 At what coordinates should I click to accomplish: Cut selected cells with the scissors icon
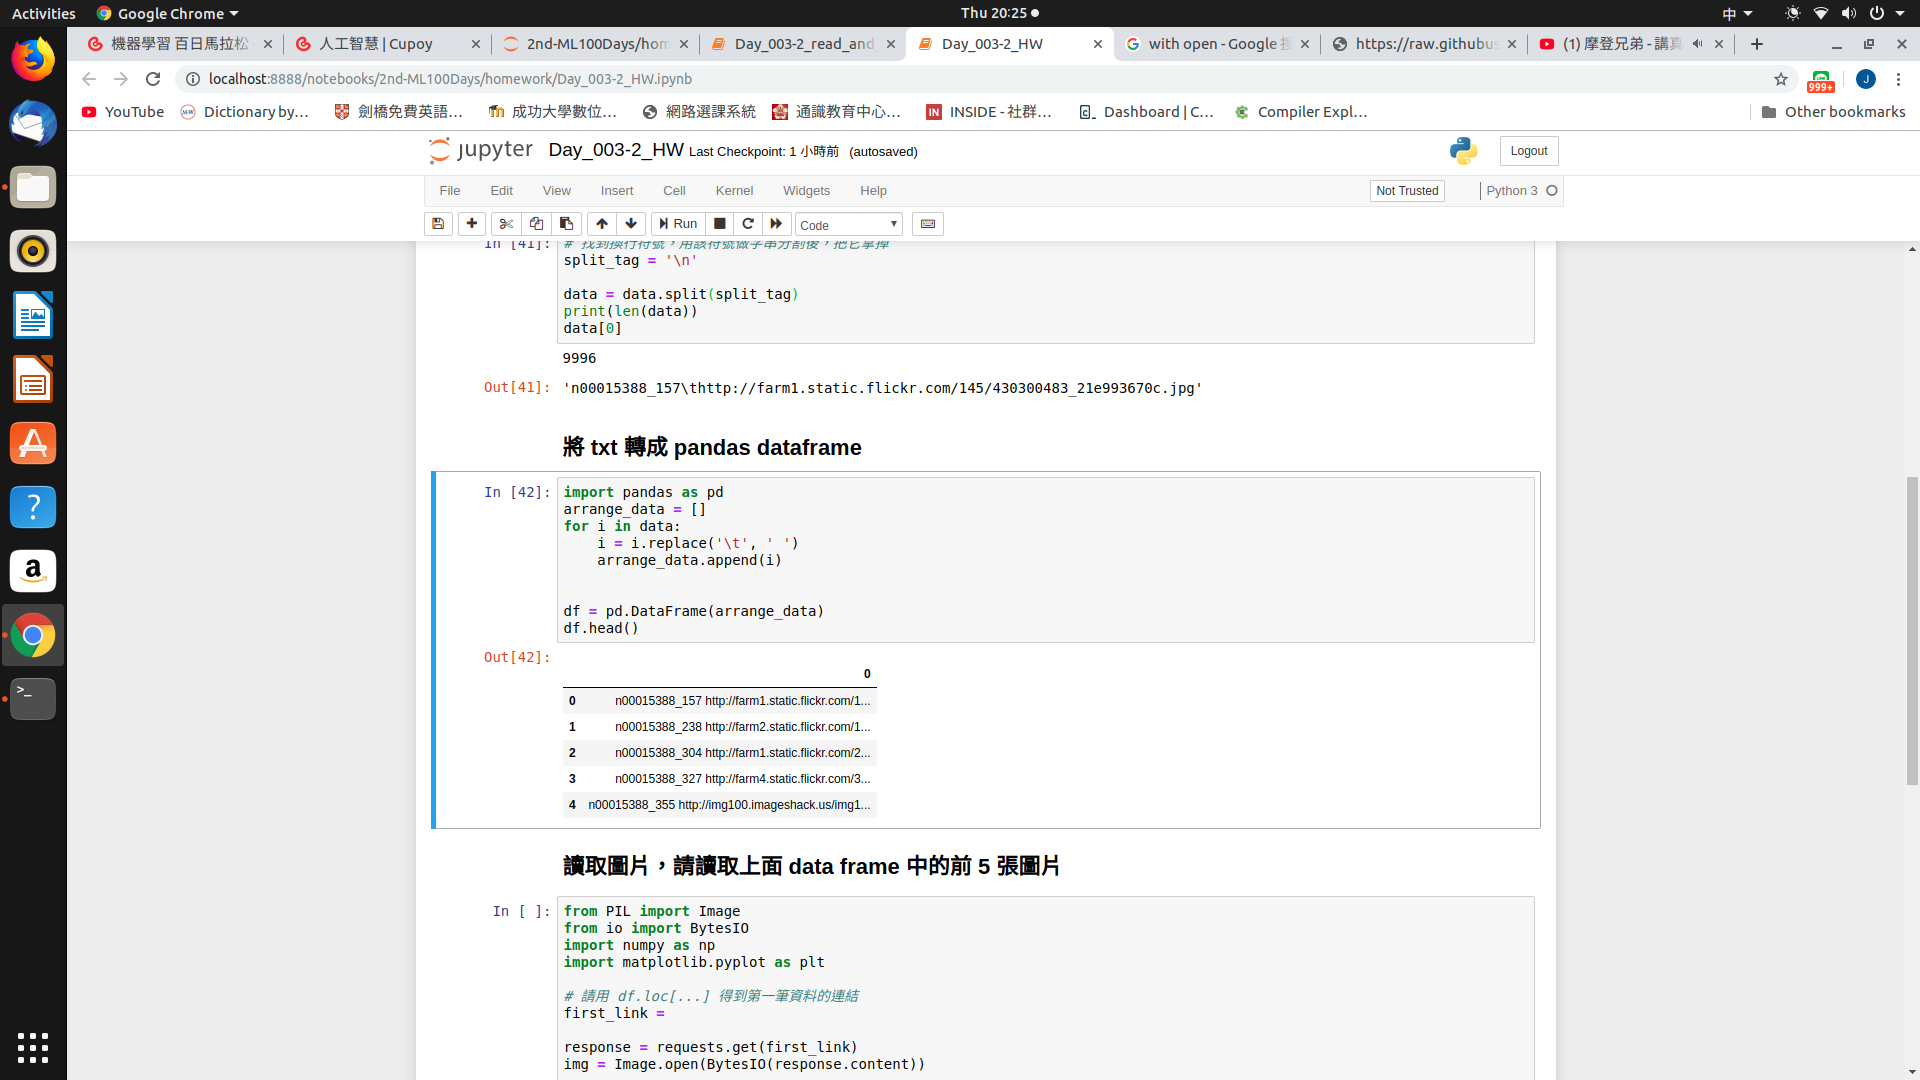click(506, 224)
